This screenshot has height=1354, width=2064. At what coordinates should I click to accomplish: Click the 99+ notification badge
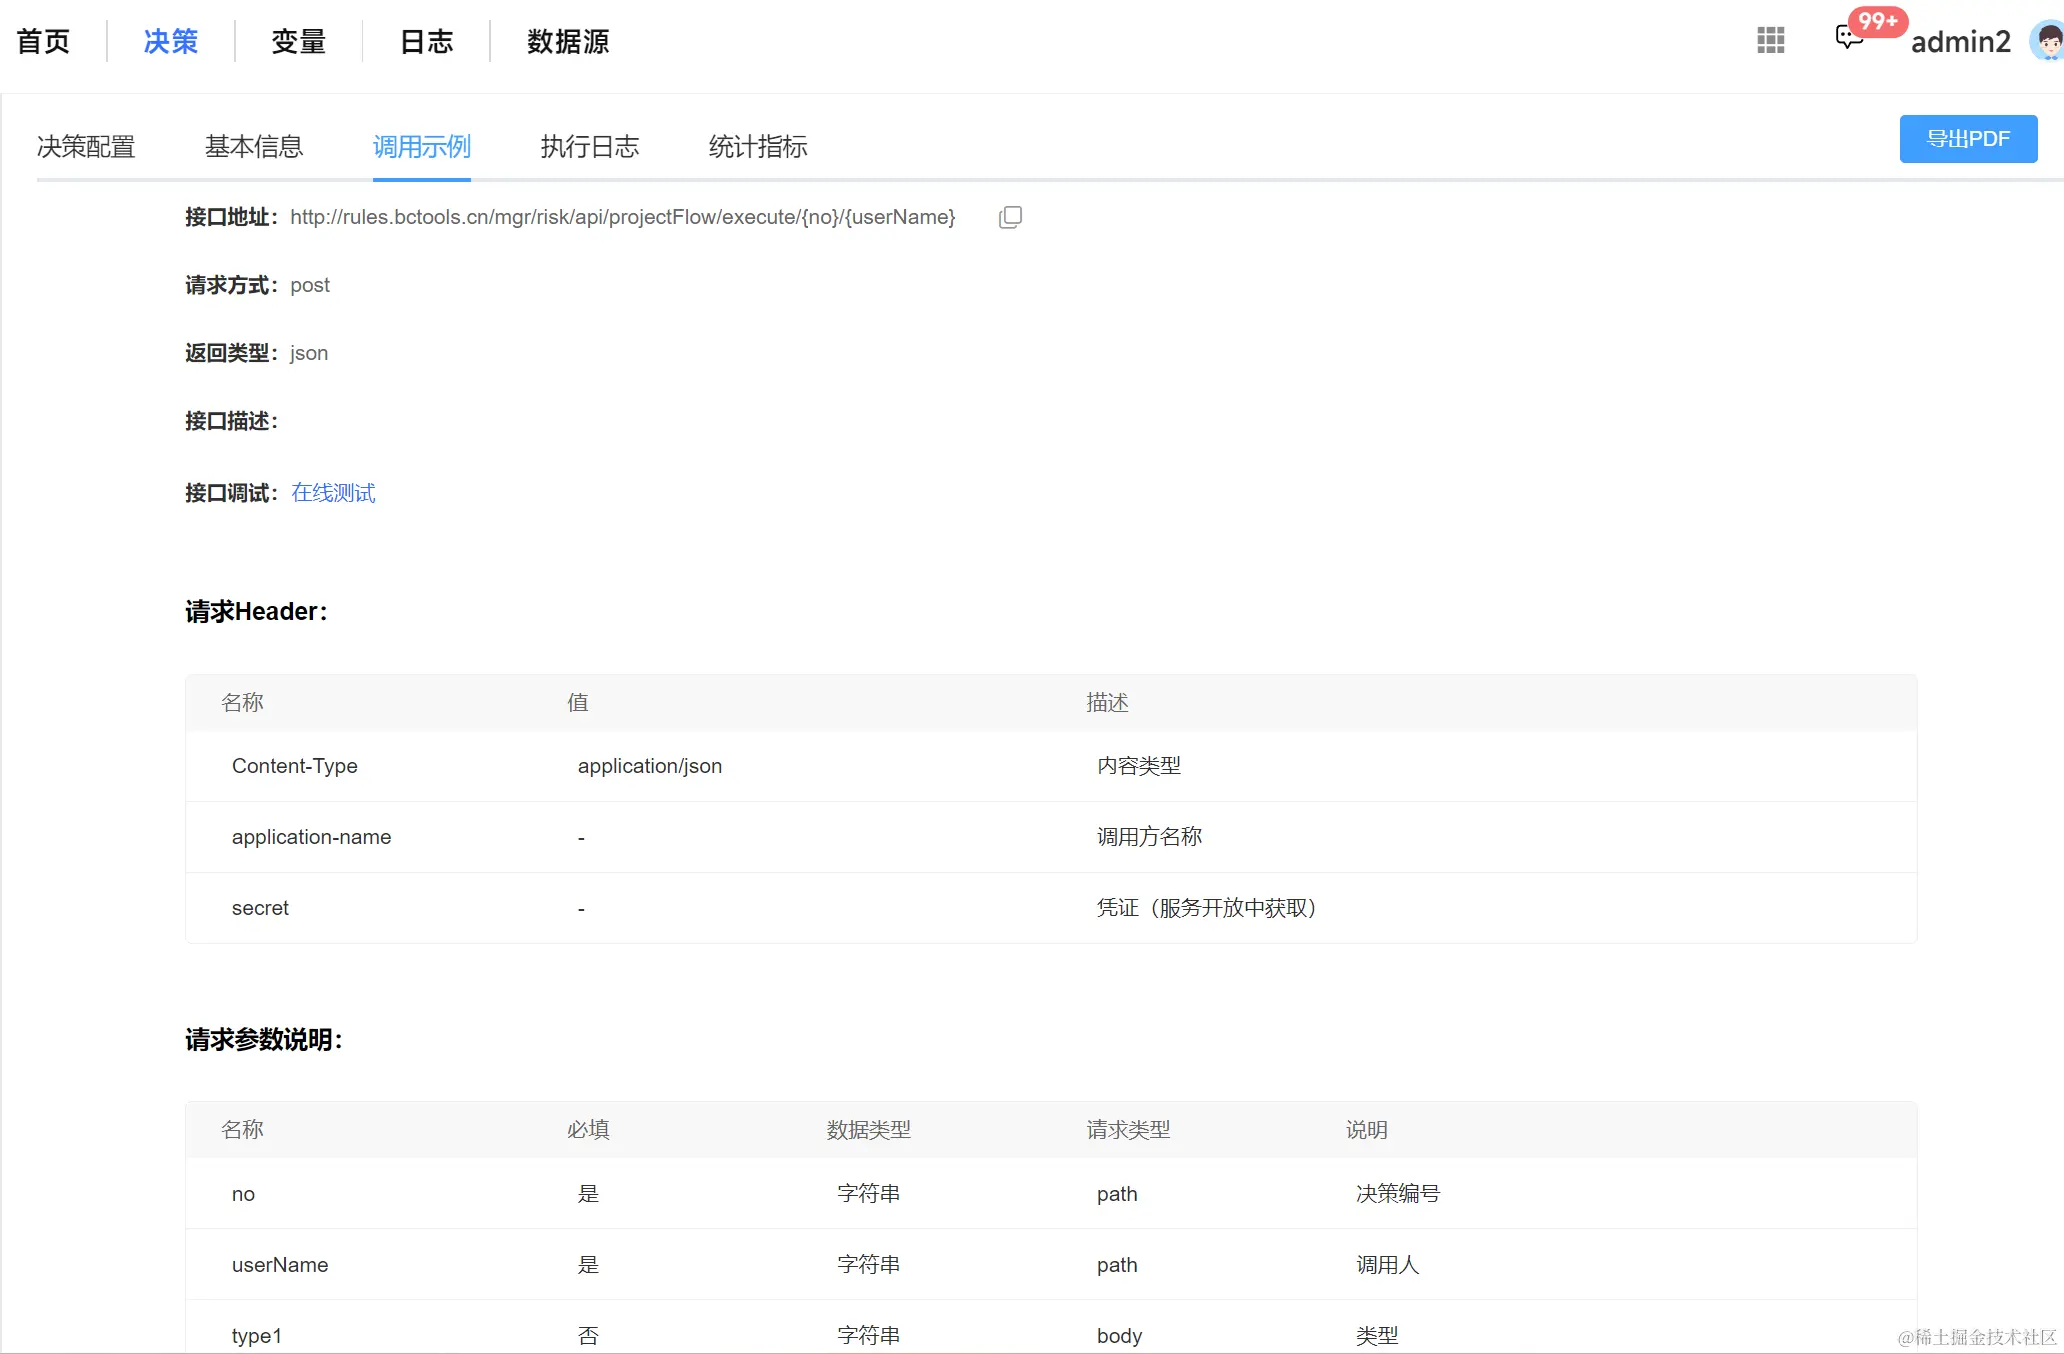click(x=1878, y=21)
